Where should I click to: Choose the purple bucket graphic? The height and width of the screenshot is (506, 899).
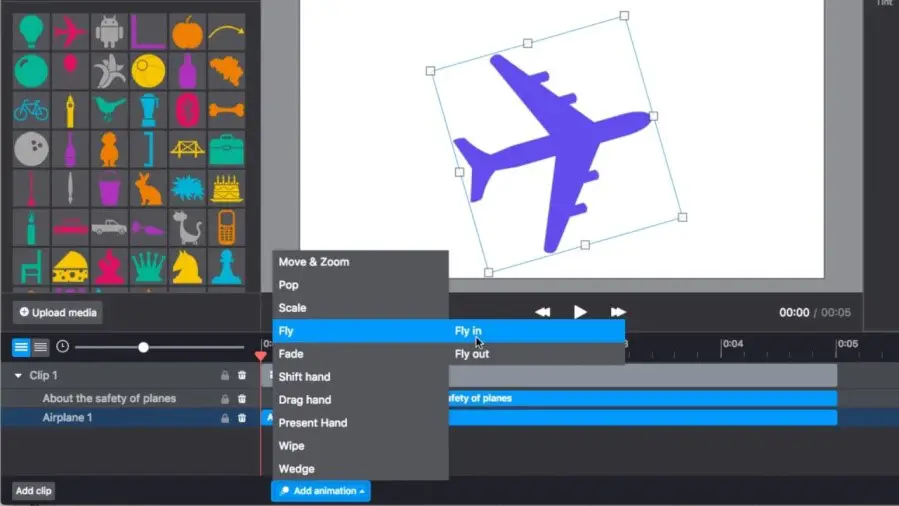pos(109,188)
